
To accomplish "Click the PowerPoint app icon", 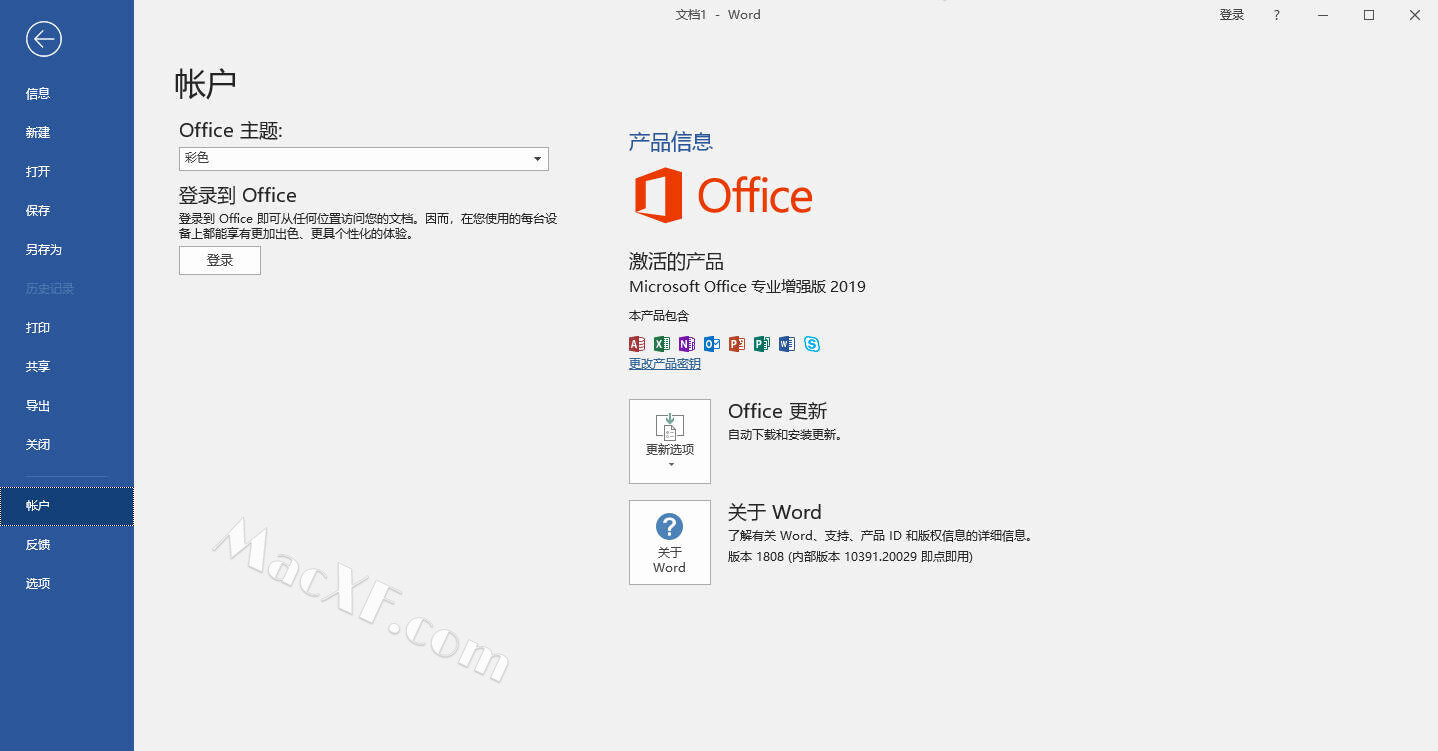I will 737,344.
